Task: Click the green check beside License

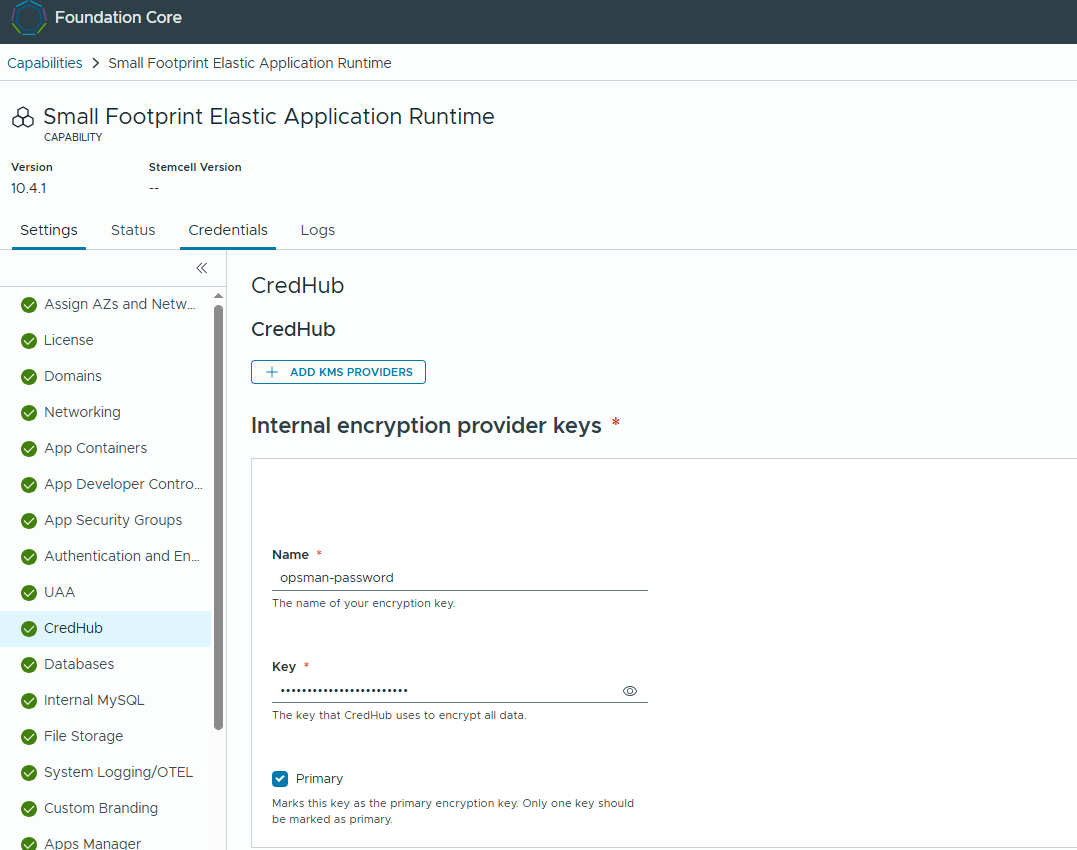Action: [29, 341]
